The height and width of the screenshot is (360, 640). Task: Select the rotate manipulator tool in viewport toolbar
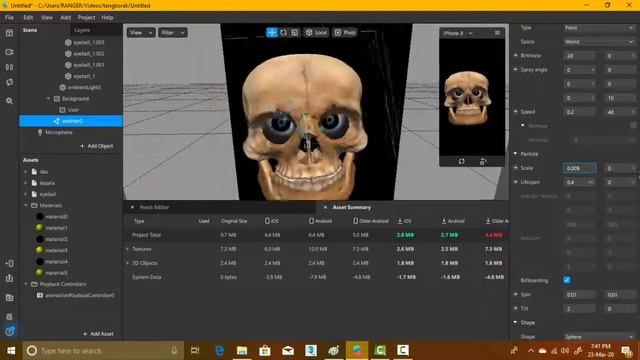pyautogui.click(x=283, y=32)
